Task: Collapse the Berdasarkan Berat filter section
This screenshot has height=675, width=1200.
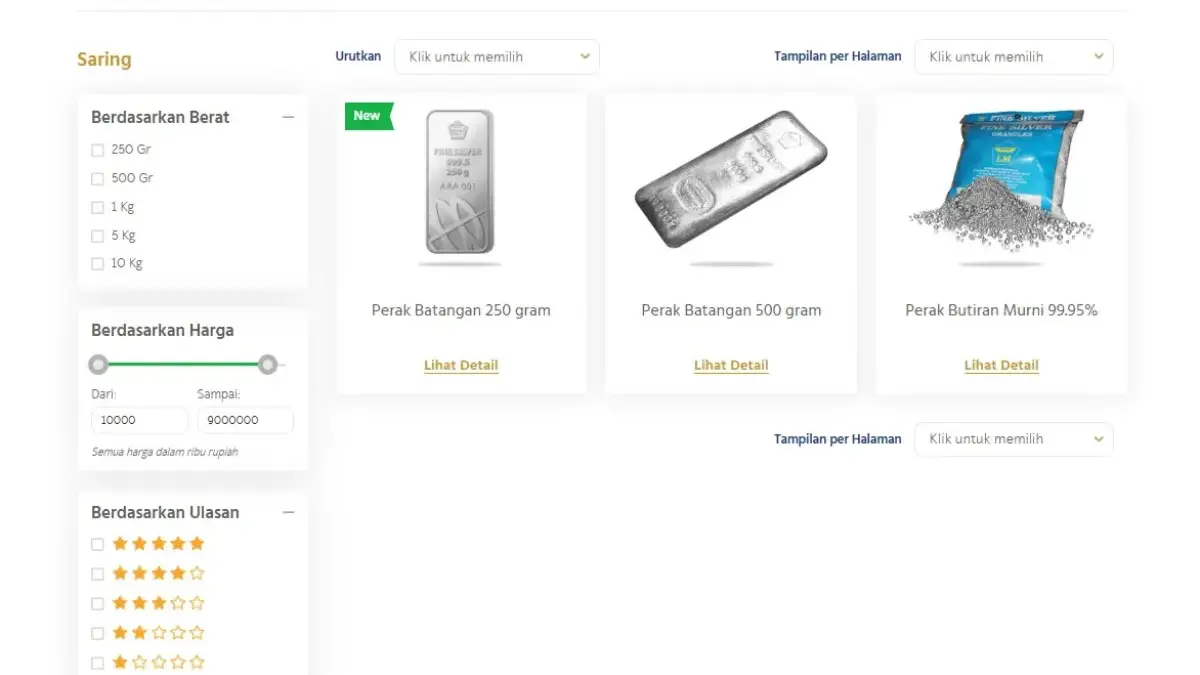Action: click(288, 117)
